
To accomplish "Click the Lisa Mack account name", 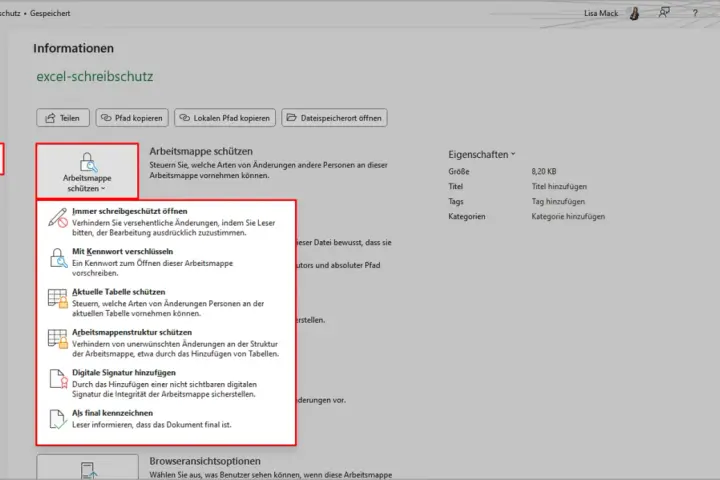I will click(x=601, y=13).
